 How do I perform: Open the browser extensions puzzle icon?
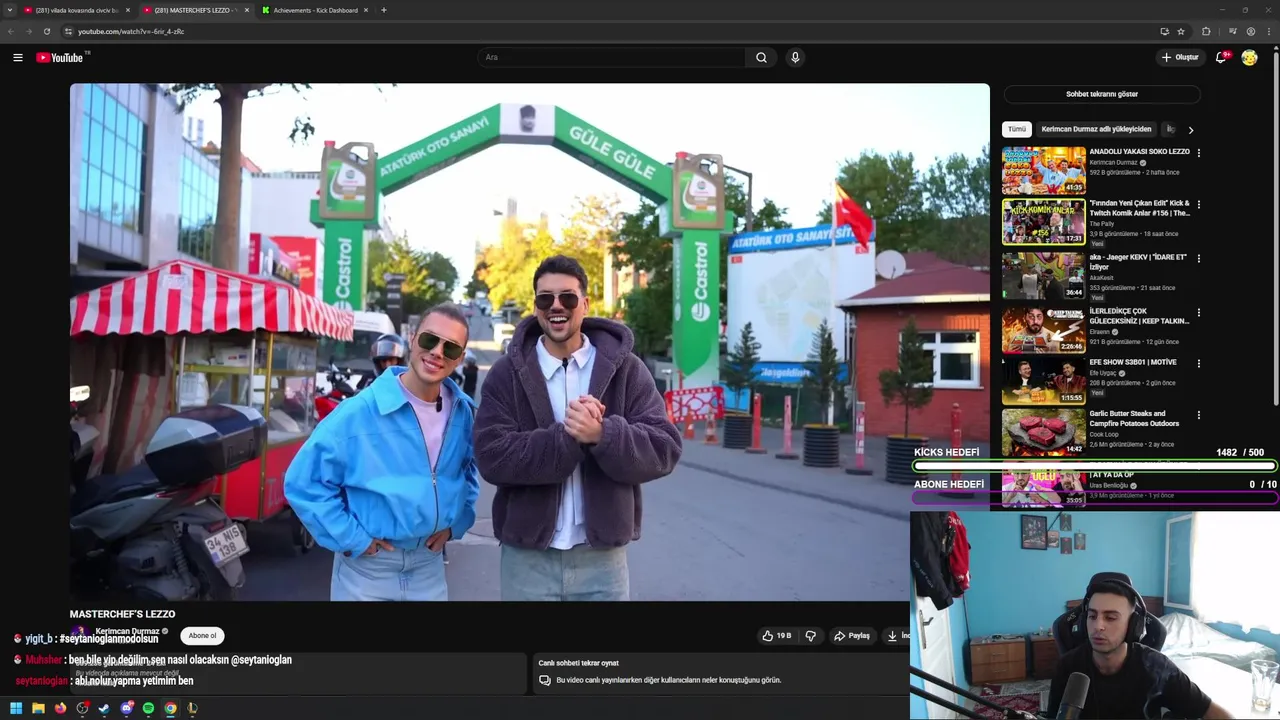(x=1206, y=31)
